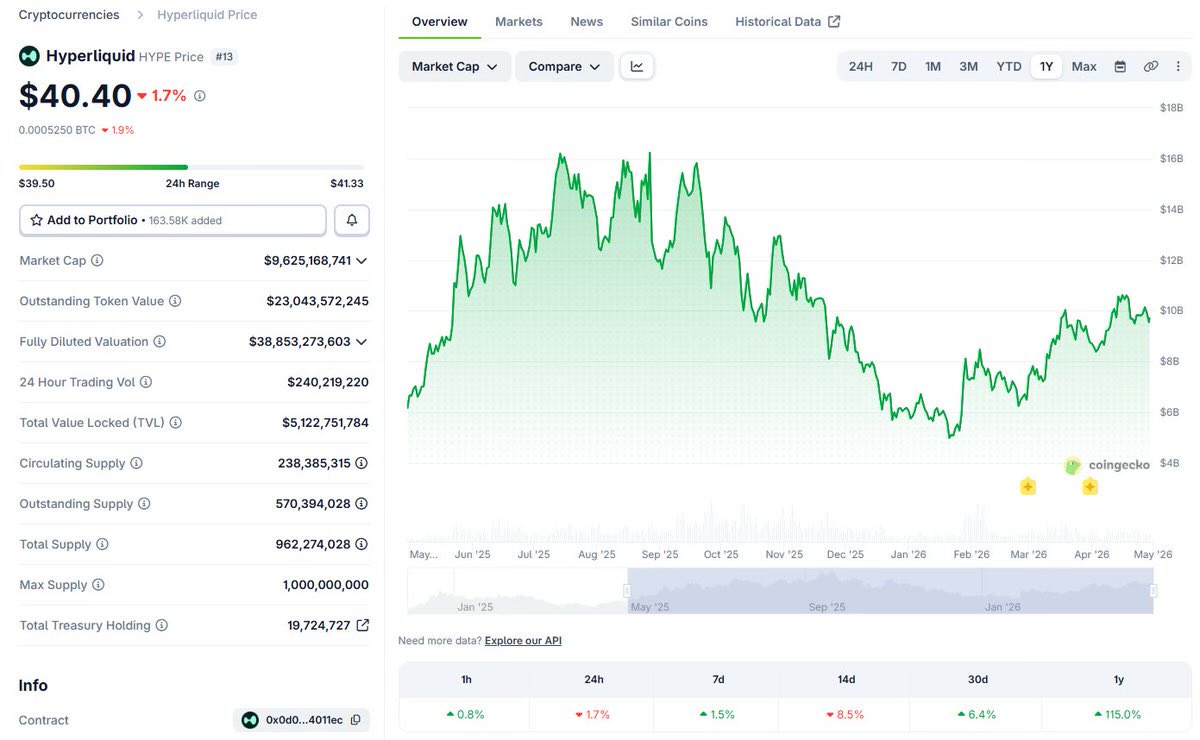The width and height of the screenshot is (1200, 740).
Task: Click info icon beside Outstanding Token Value
Action: coord(175,301)
